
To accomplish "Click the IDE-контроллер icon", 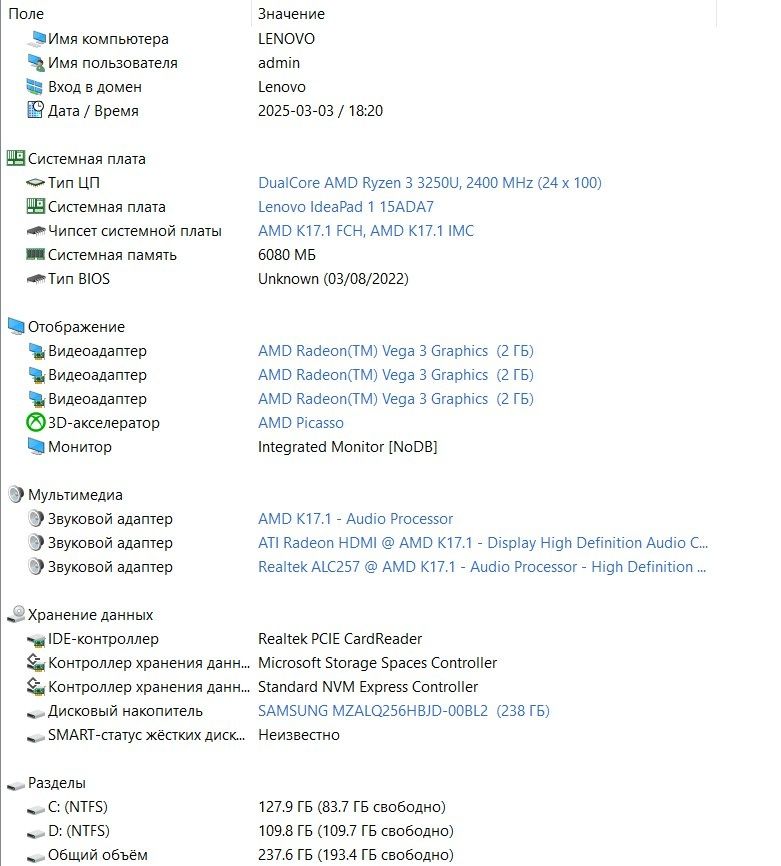I will tap(36, 640).
